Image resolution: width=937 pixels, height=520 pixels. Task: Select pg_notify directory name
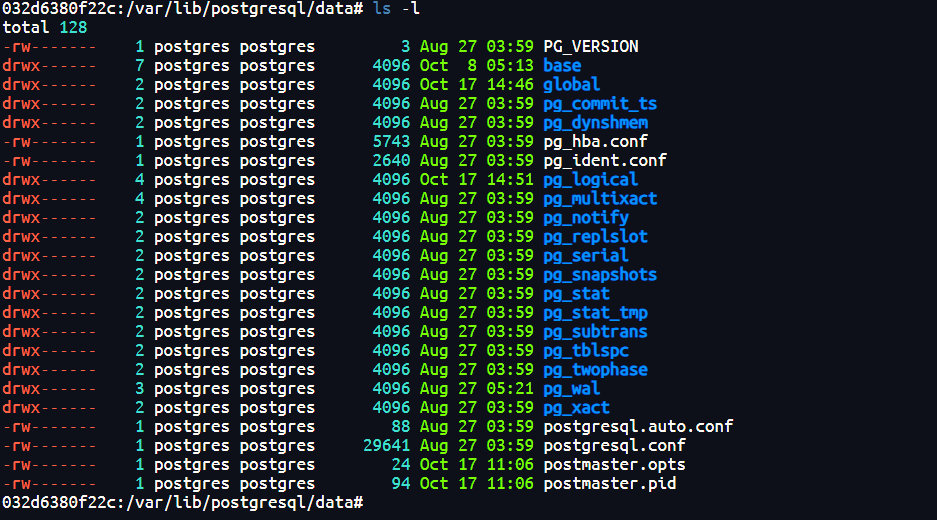[586, 218]
